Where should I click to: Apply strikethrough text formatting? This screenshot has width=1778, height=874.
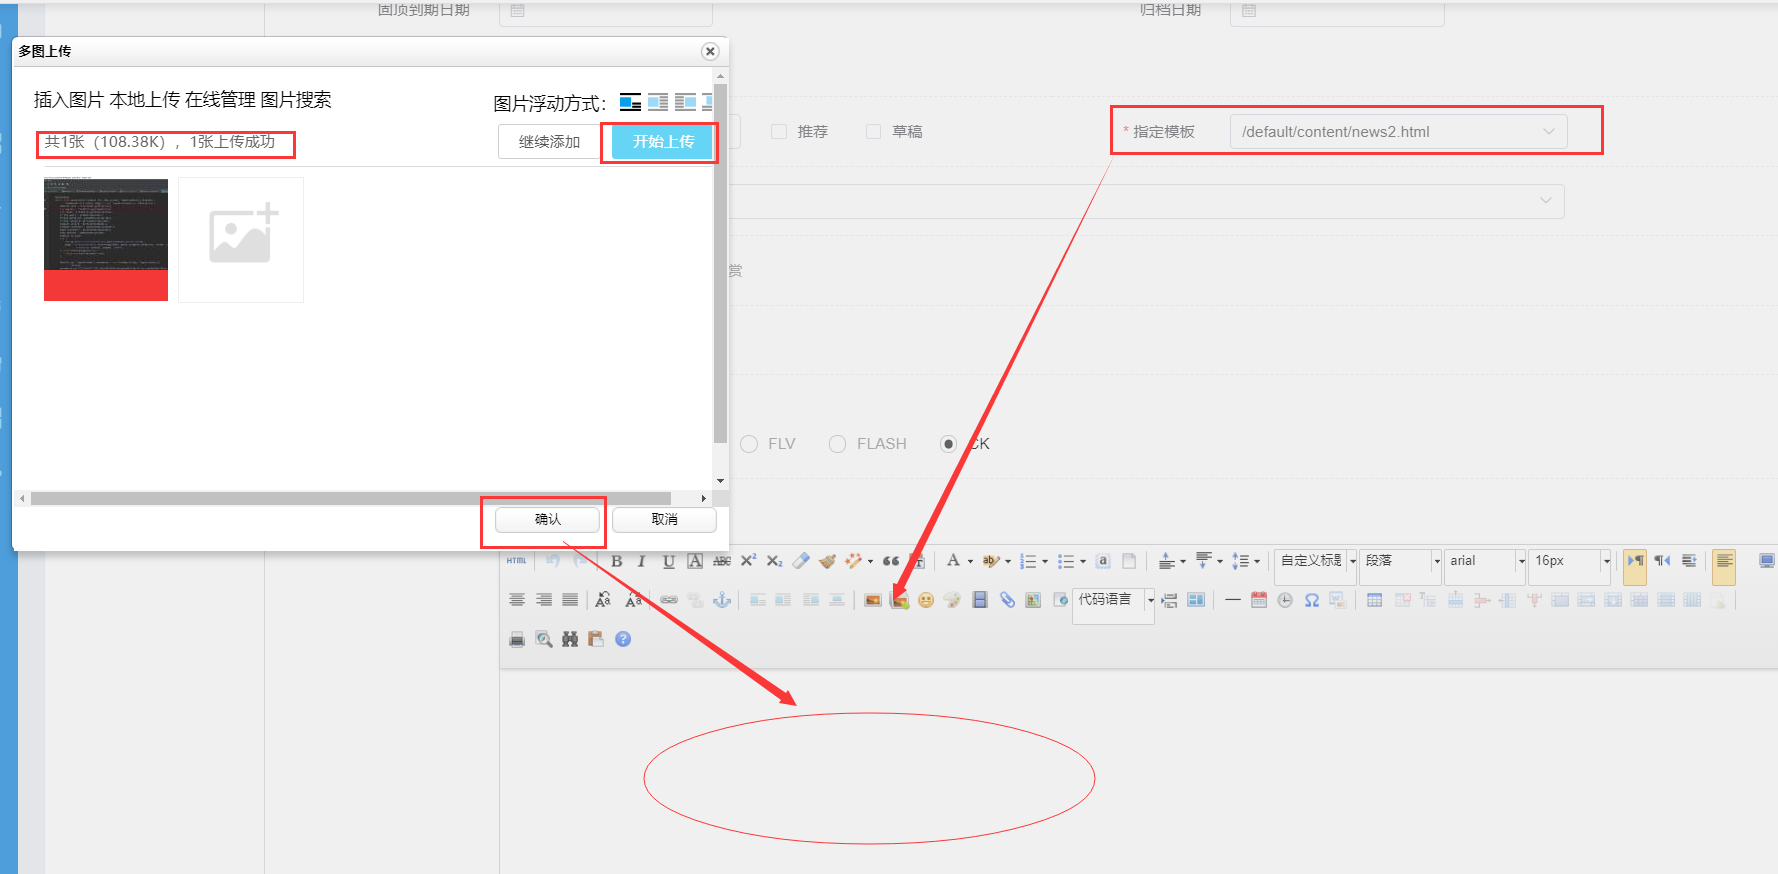pyautogui.click(x=722, y=561)
